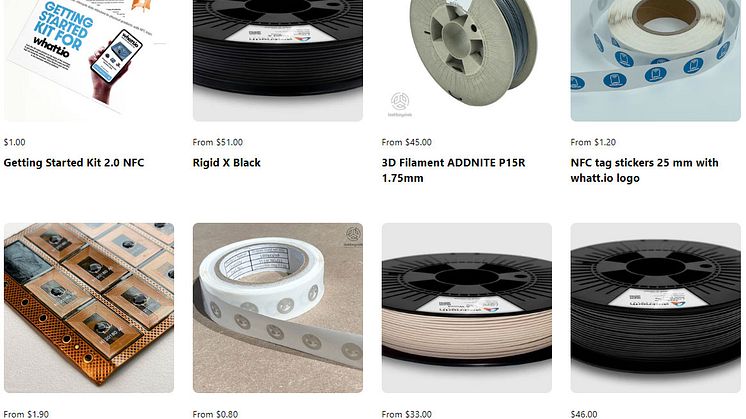Click the Getting Started Kit 2.0 NFC title

74,163
